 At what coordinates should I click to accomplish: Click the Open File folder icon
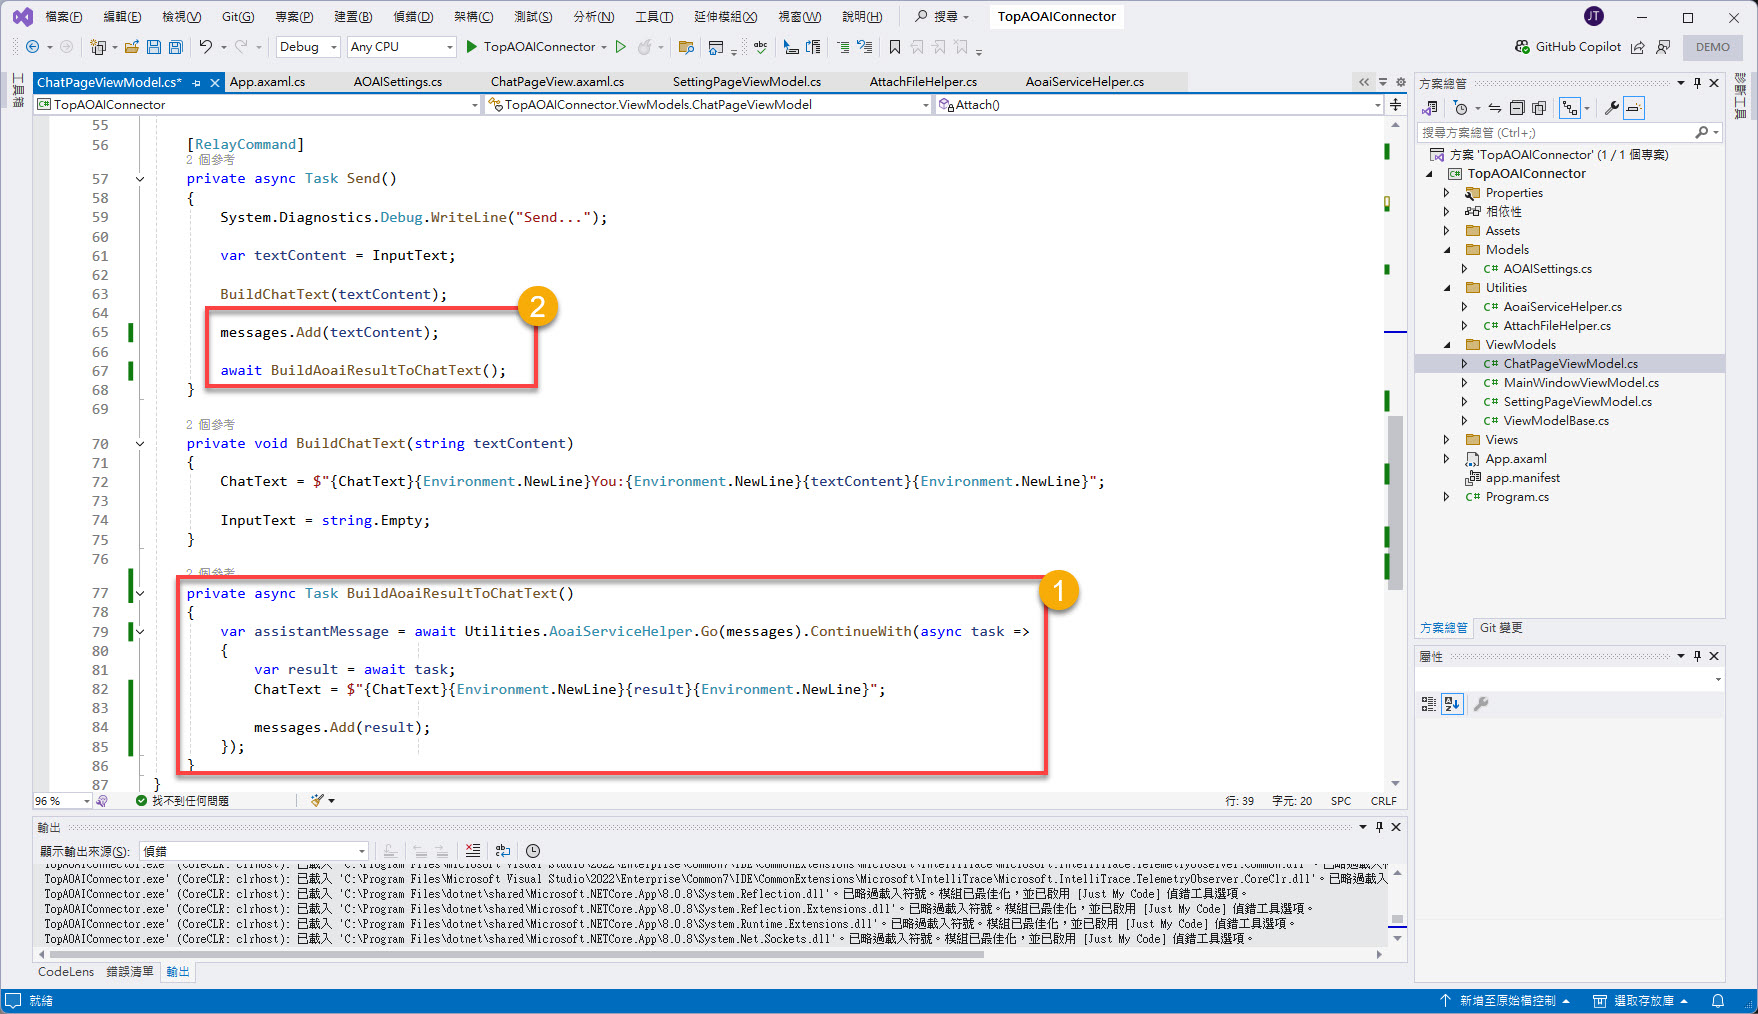[132, 47]
